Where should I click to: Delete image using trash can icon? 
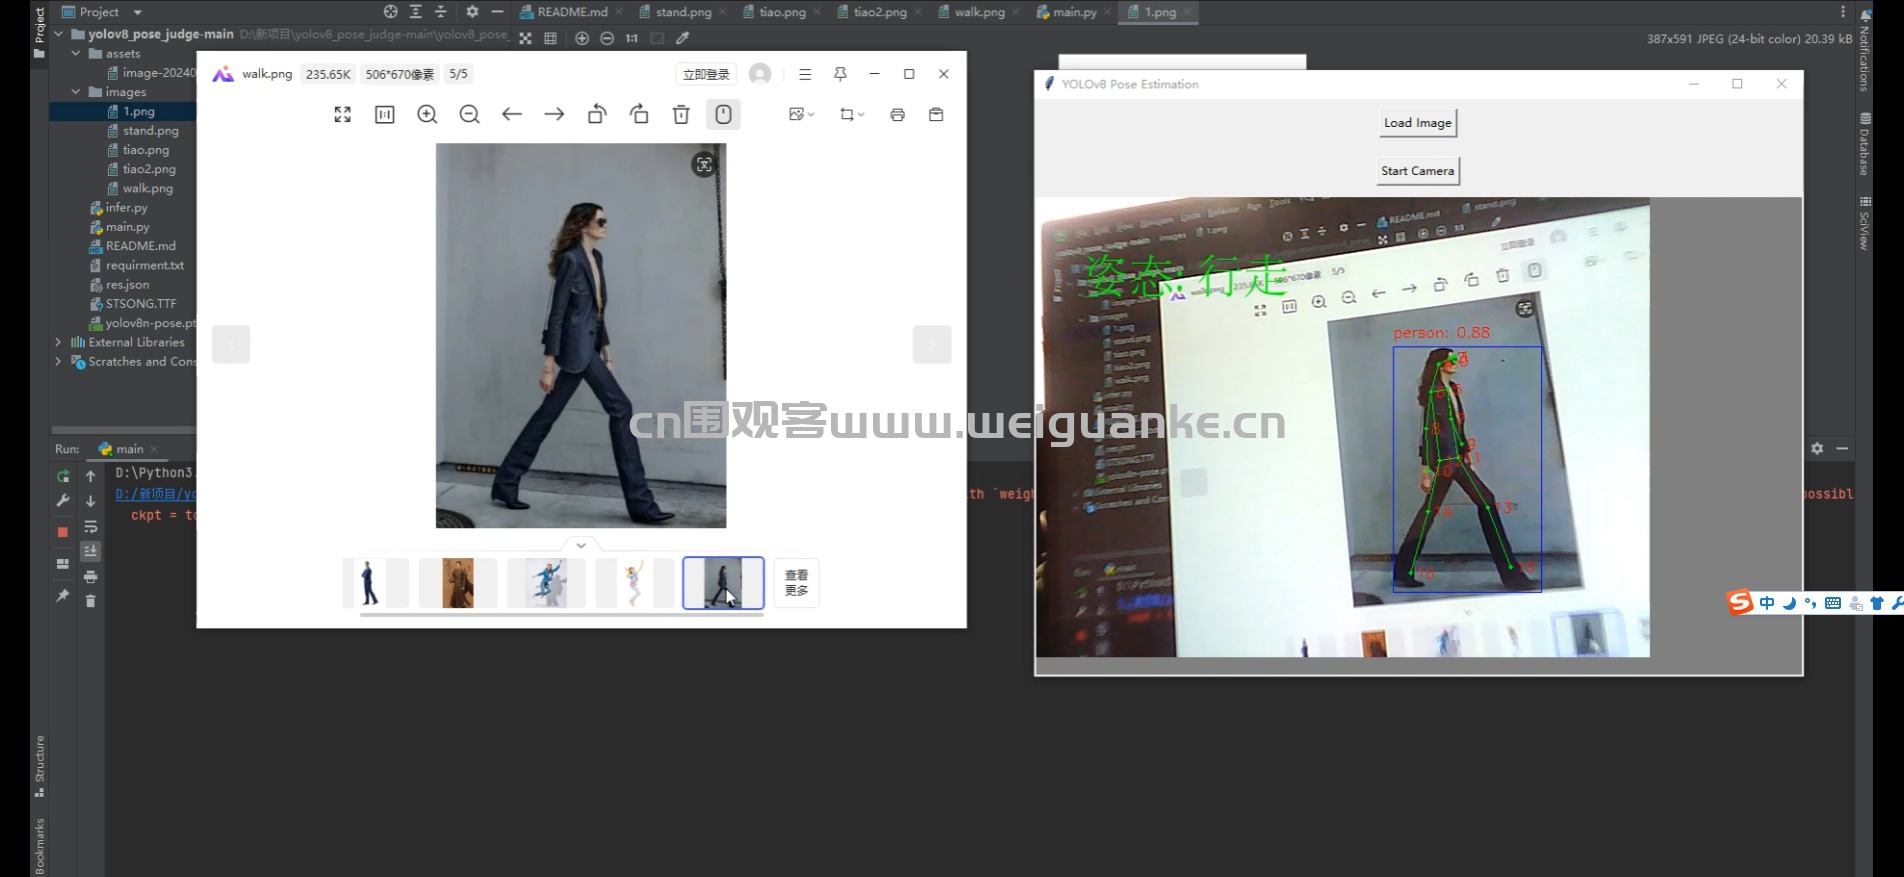click(x=681, y=115)
